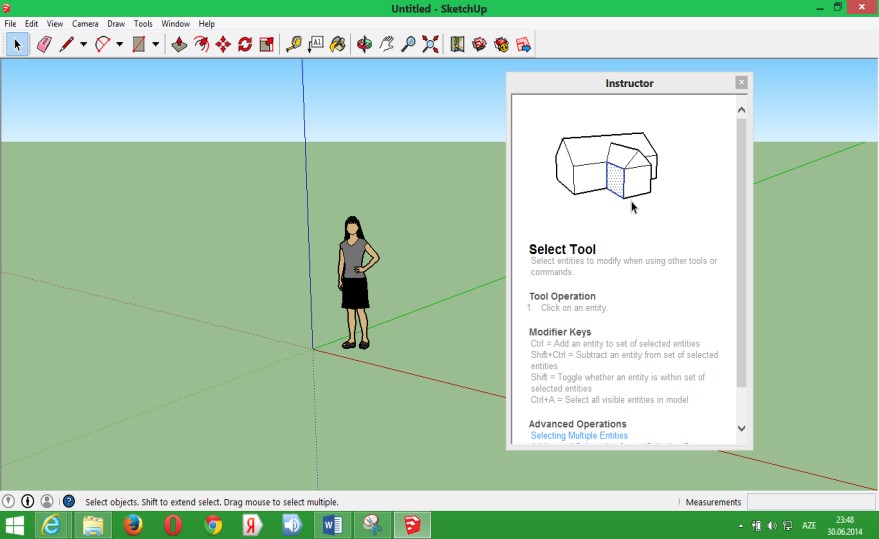Open the Selecting Multiple Entities link
Viewport: 879px width, 539px height.
click(579, 435)
